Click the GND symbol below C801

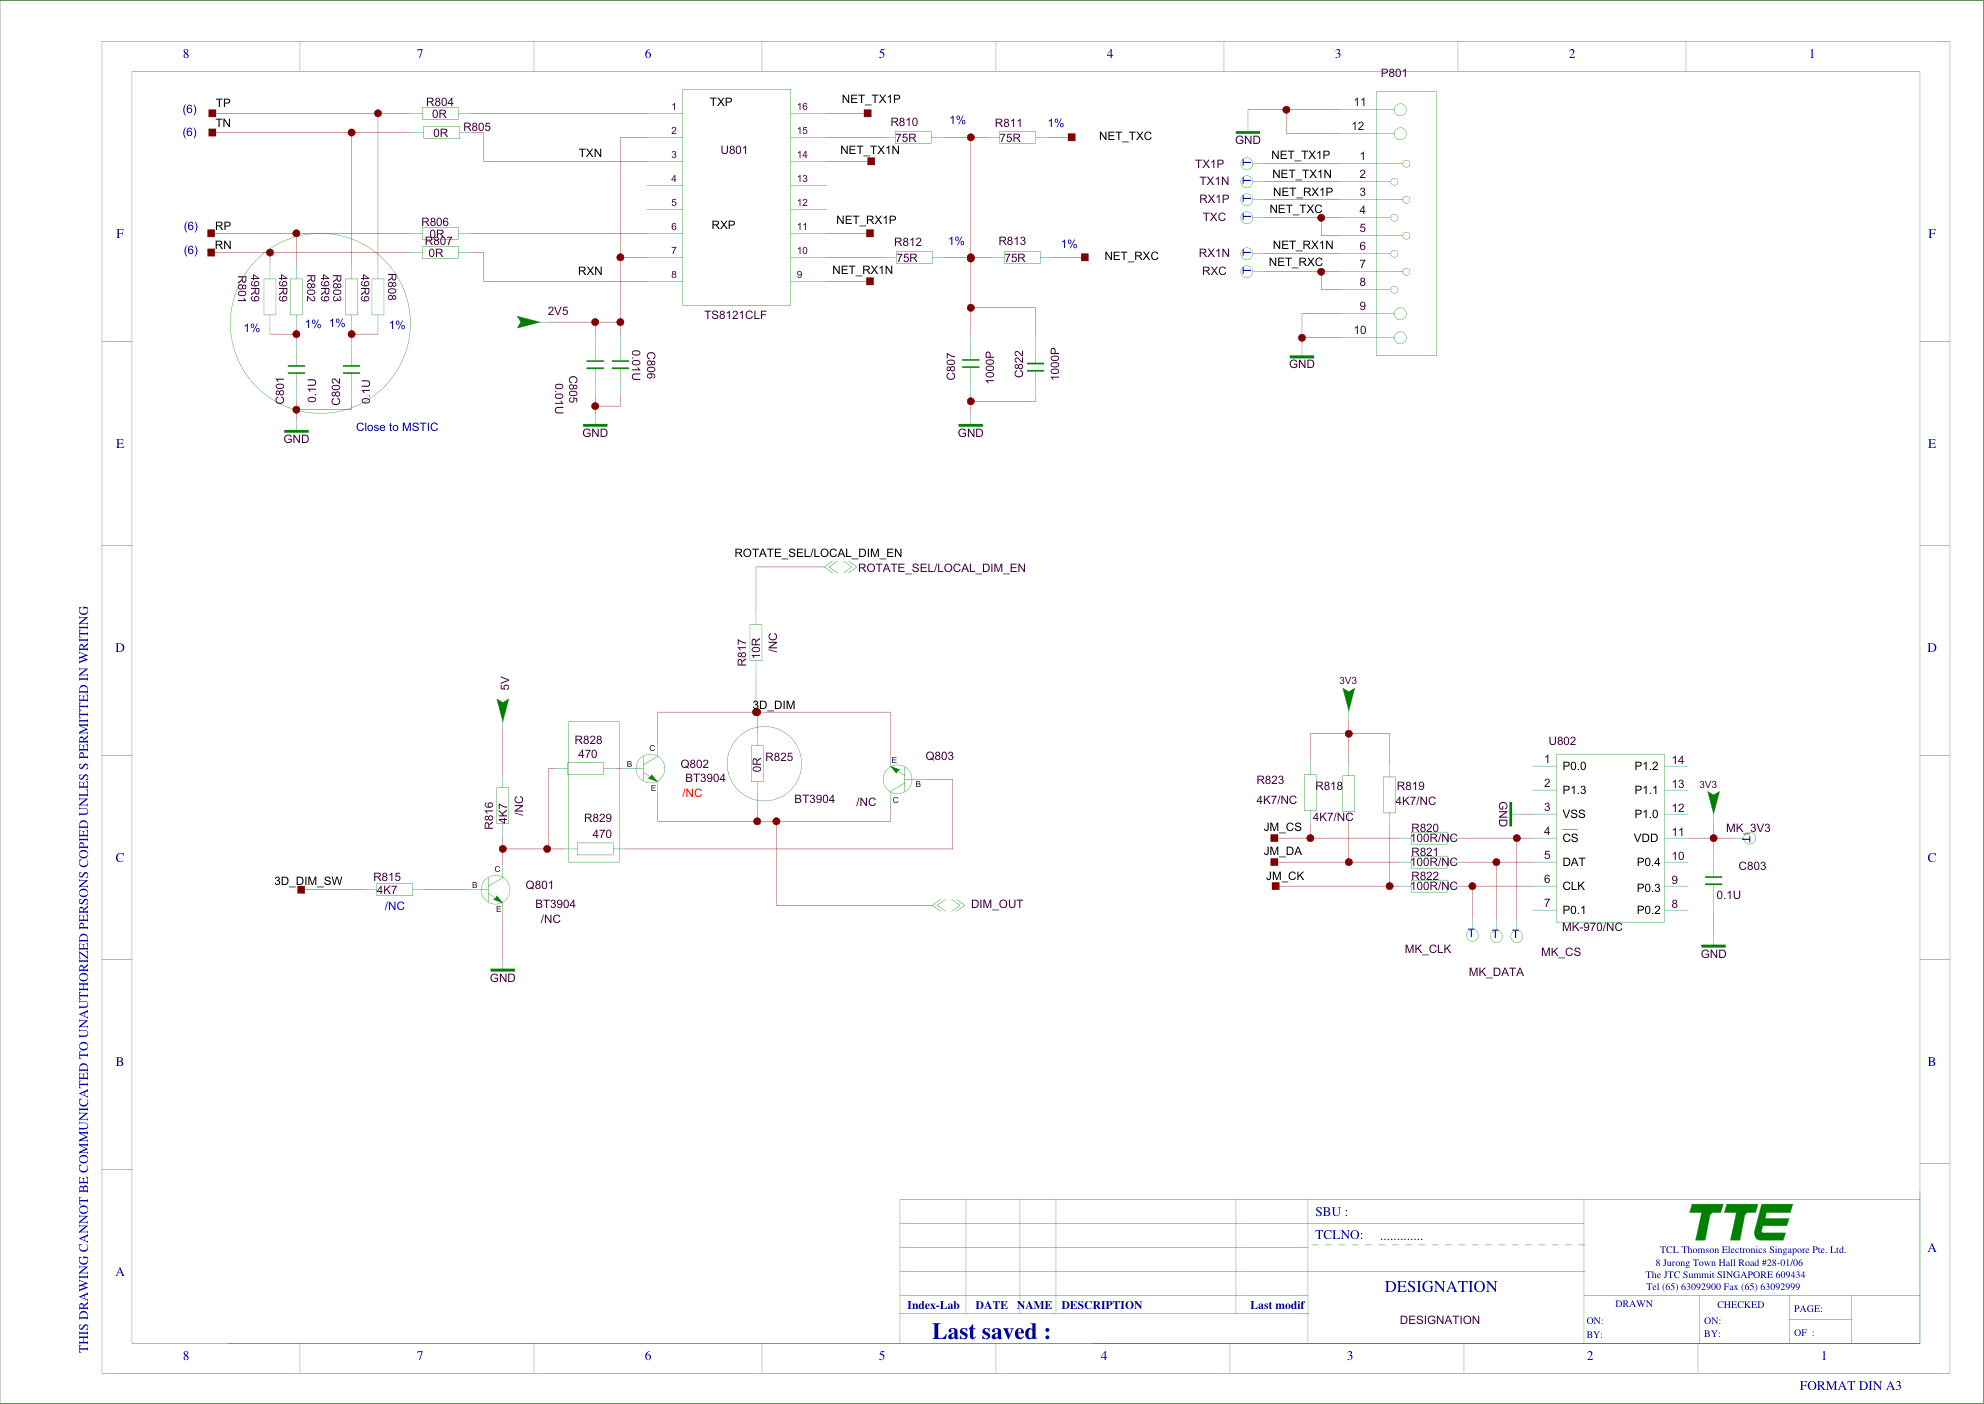(296, 436)
